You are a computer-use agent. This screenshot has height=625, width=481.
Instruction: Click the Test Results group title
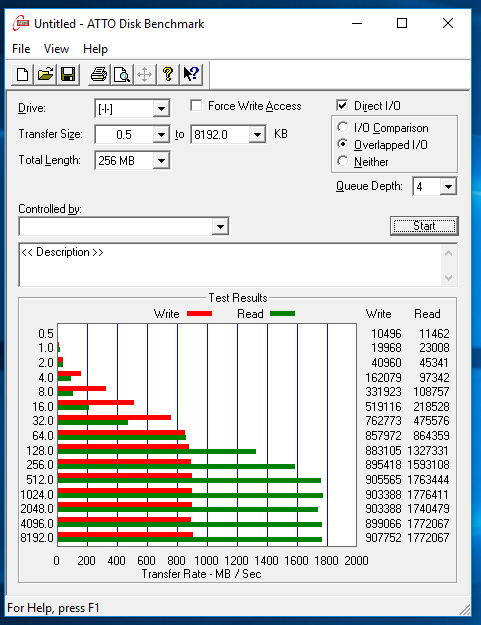238,298
